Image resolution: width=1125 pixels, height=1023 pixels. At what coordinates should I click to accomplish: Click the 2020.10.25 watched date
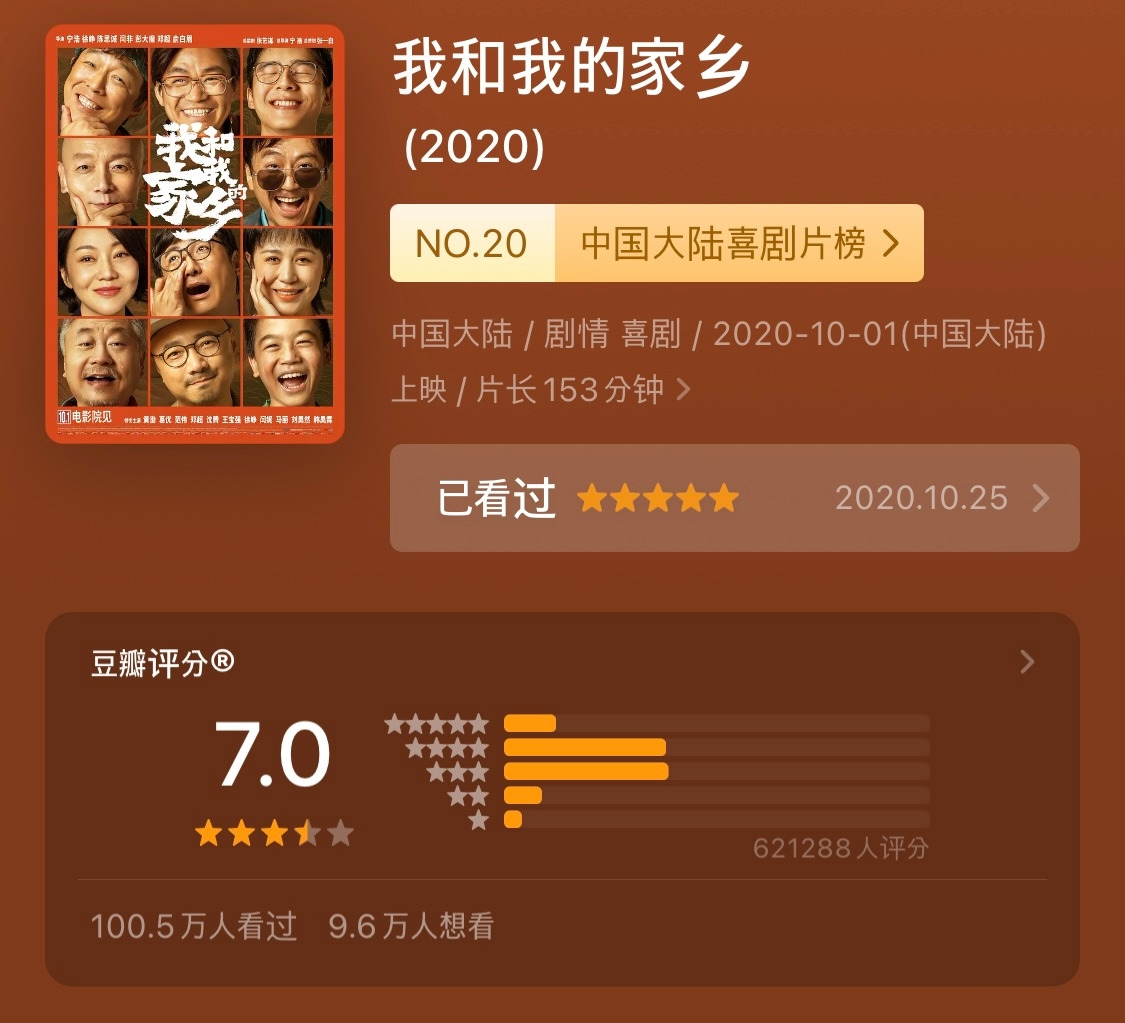click(921, 498)
